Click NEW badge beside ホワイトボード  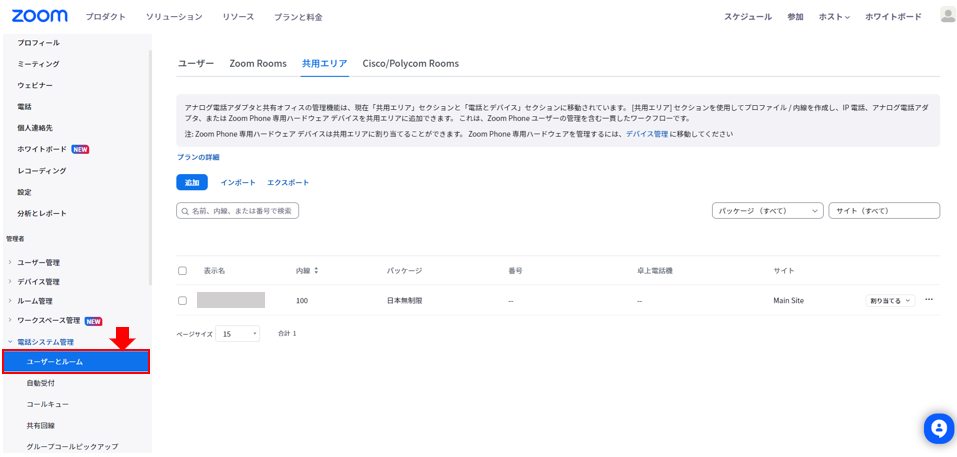pyautogui.click(x=81, y=149)
